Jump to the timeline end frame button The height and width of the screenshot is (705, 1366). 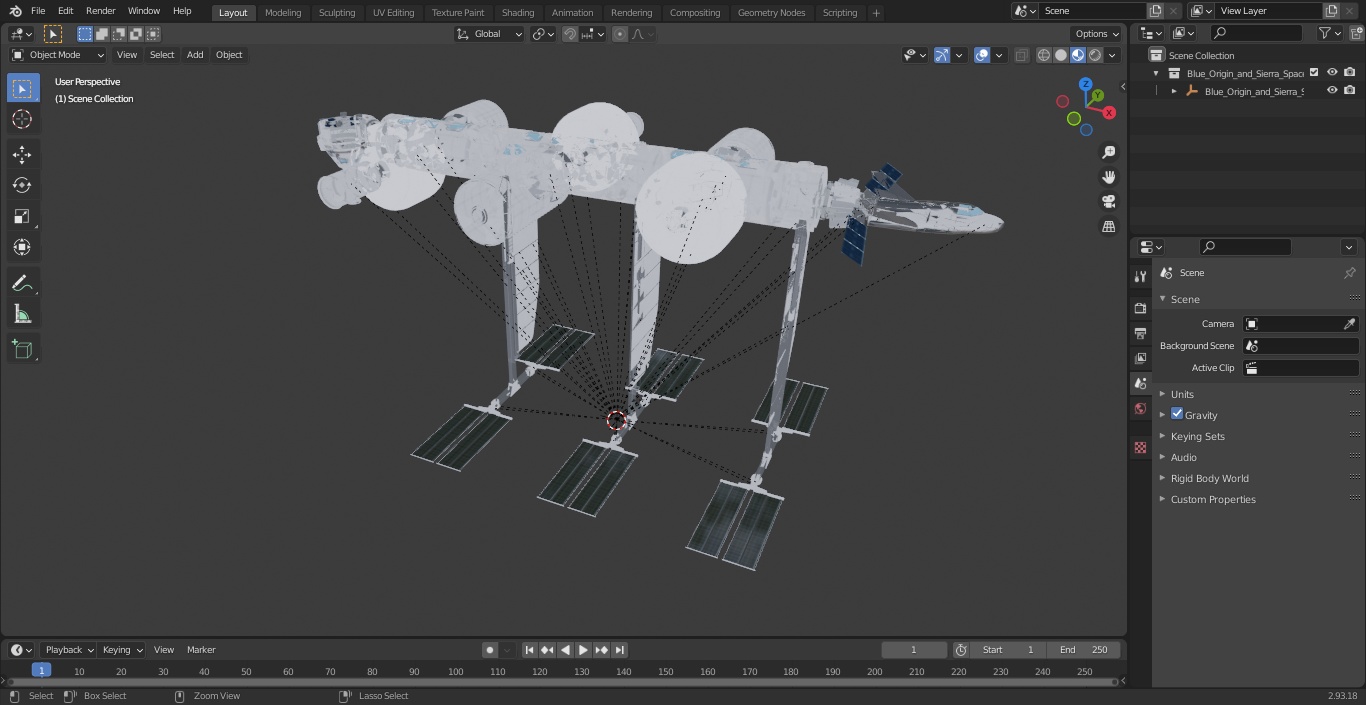point(619,650)
